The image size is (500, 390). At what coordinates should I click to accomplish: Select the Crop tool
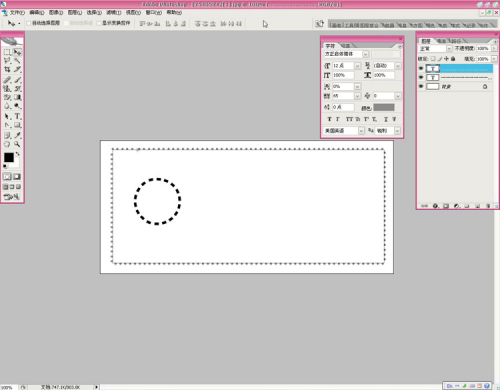pyautogui.click(x=7, y=69)
